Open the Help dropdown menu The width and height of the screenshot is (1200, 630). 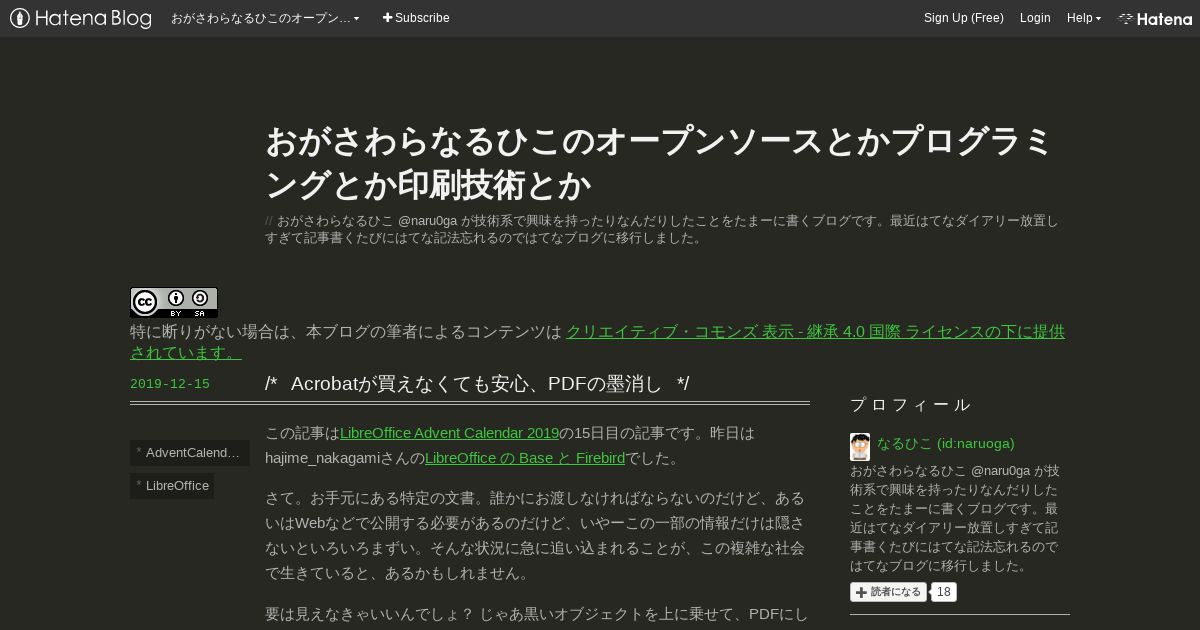coord(1083,18)
